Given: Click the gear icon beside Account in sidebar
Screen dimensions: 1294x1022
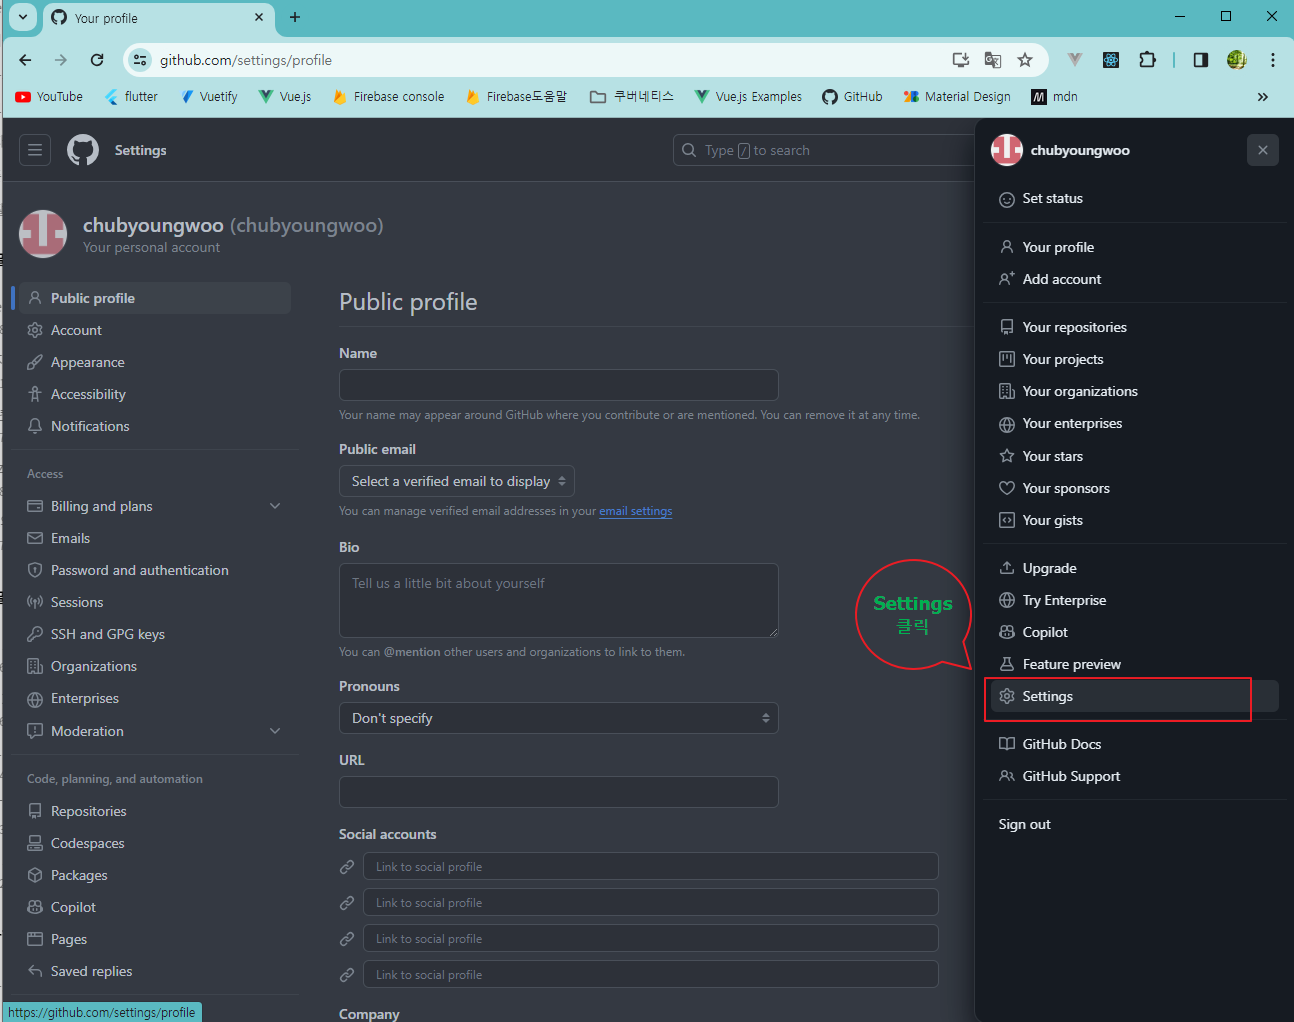Looking at the screenshot, I should tap(35, 330).
